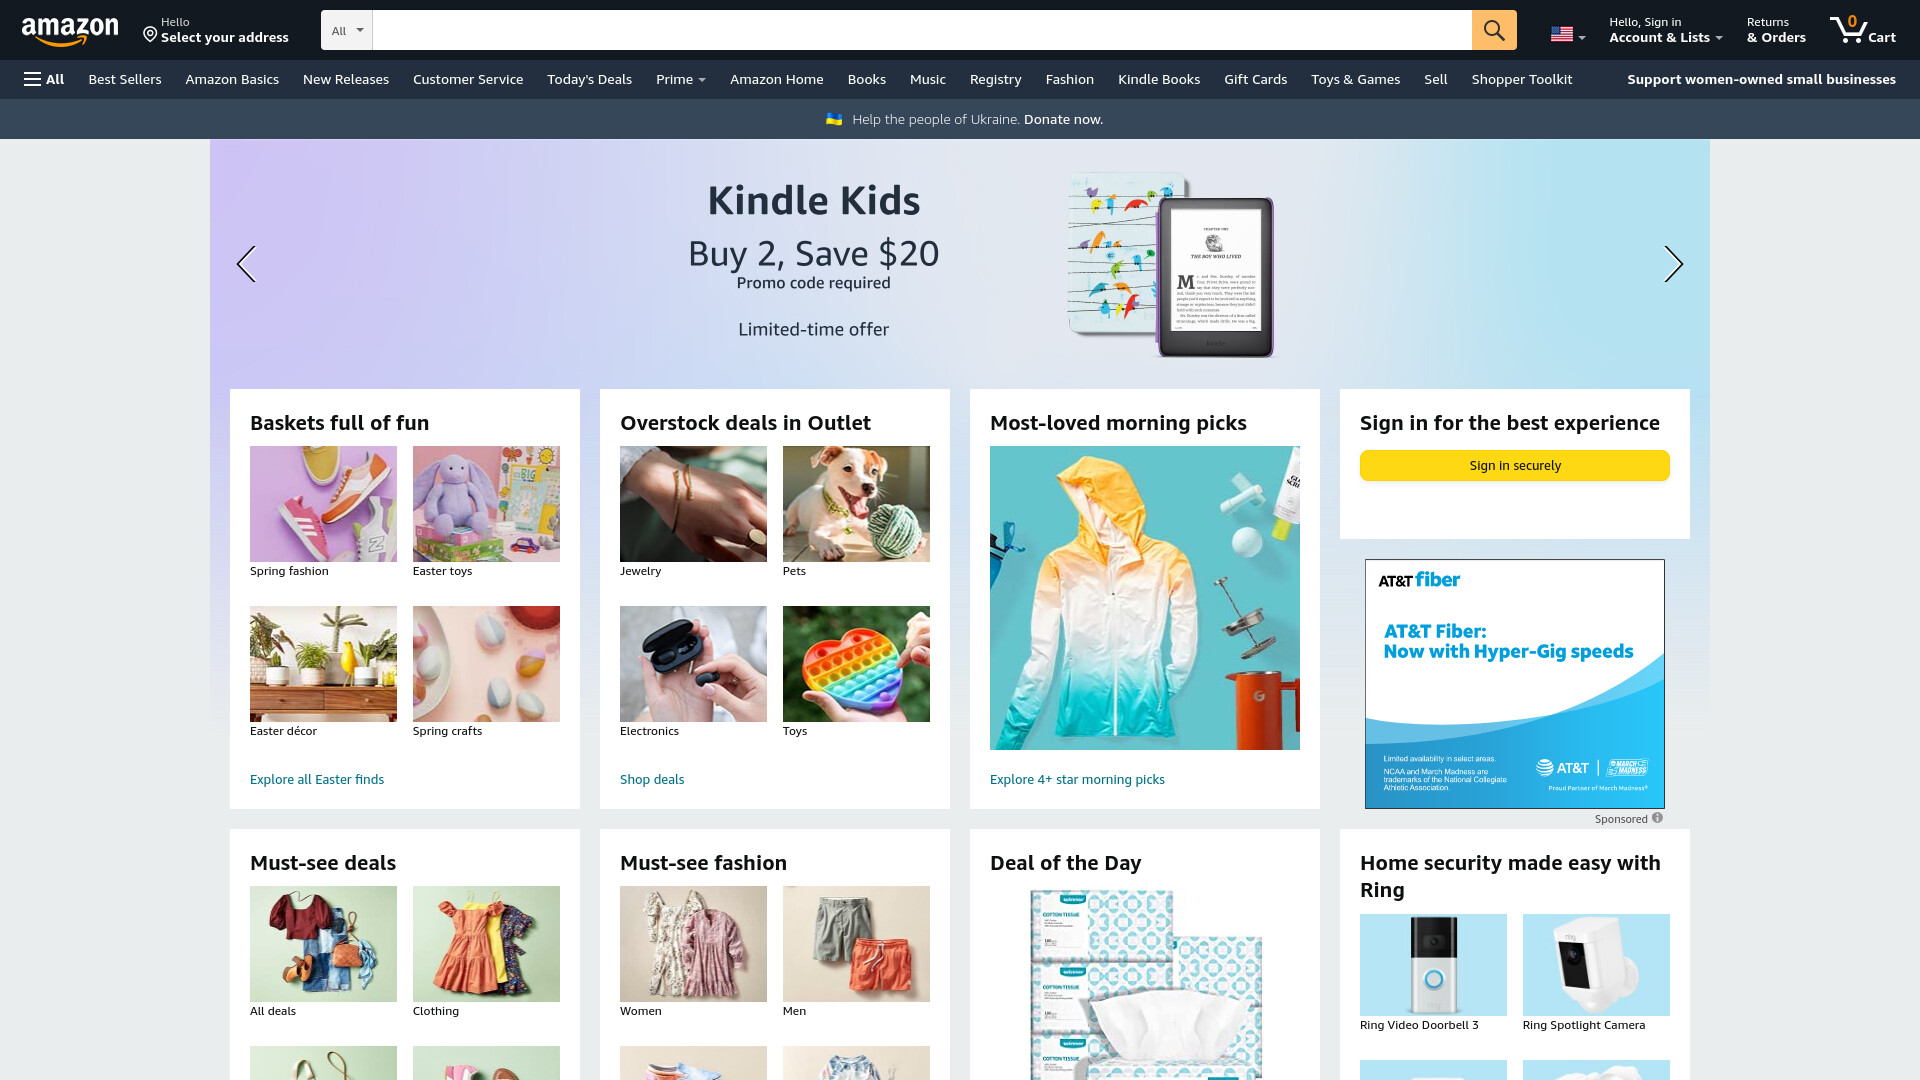Show previous banner with left arrow

click(246, 264)
